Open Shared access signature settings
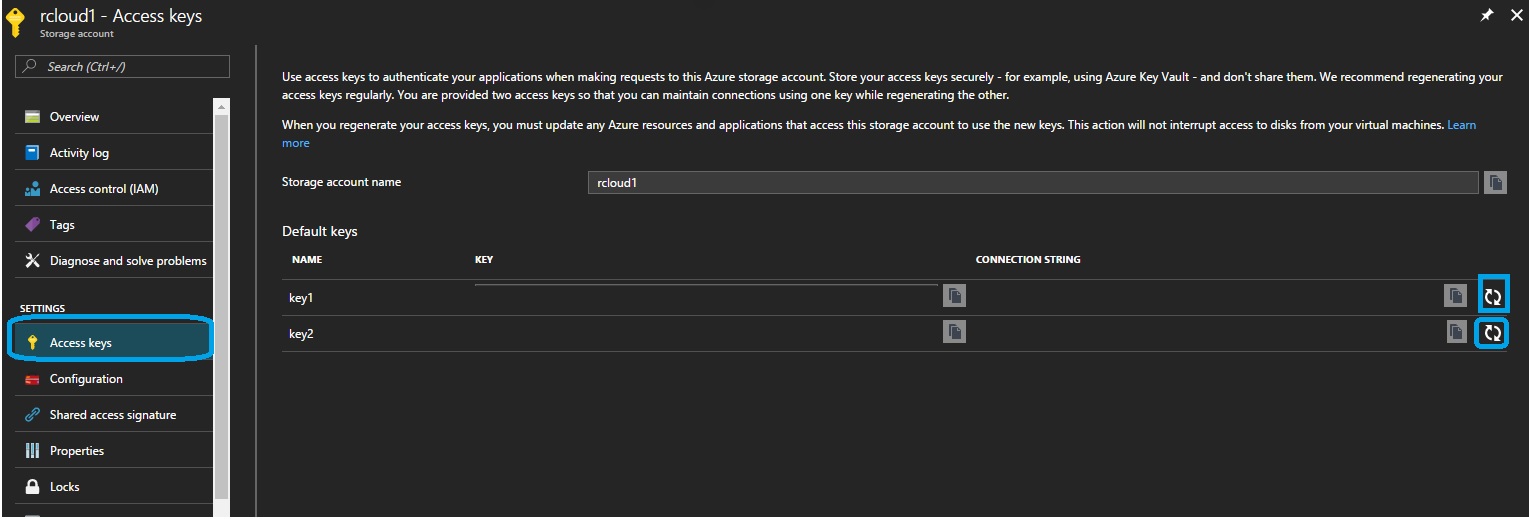The height and width of the screenshot is (519, 1529). [x=112, y=415]
